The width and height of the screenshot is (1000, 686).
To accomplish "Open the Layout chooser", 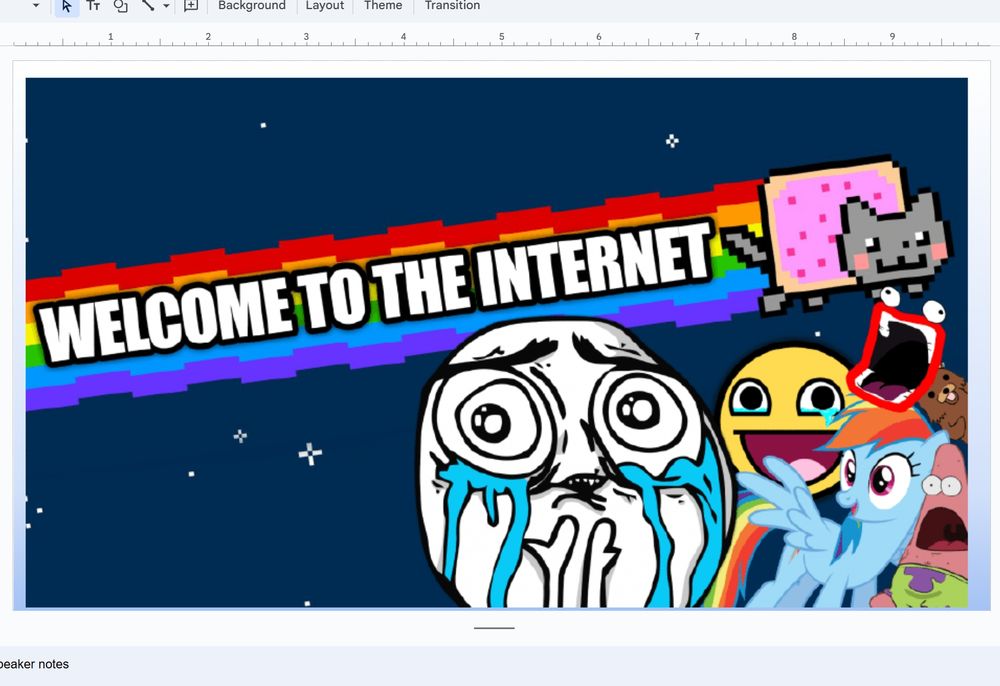I will pos(324,6).
